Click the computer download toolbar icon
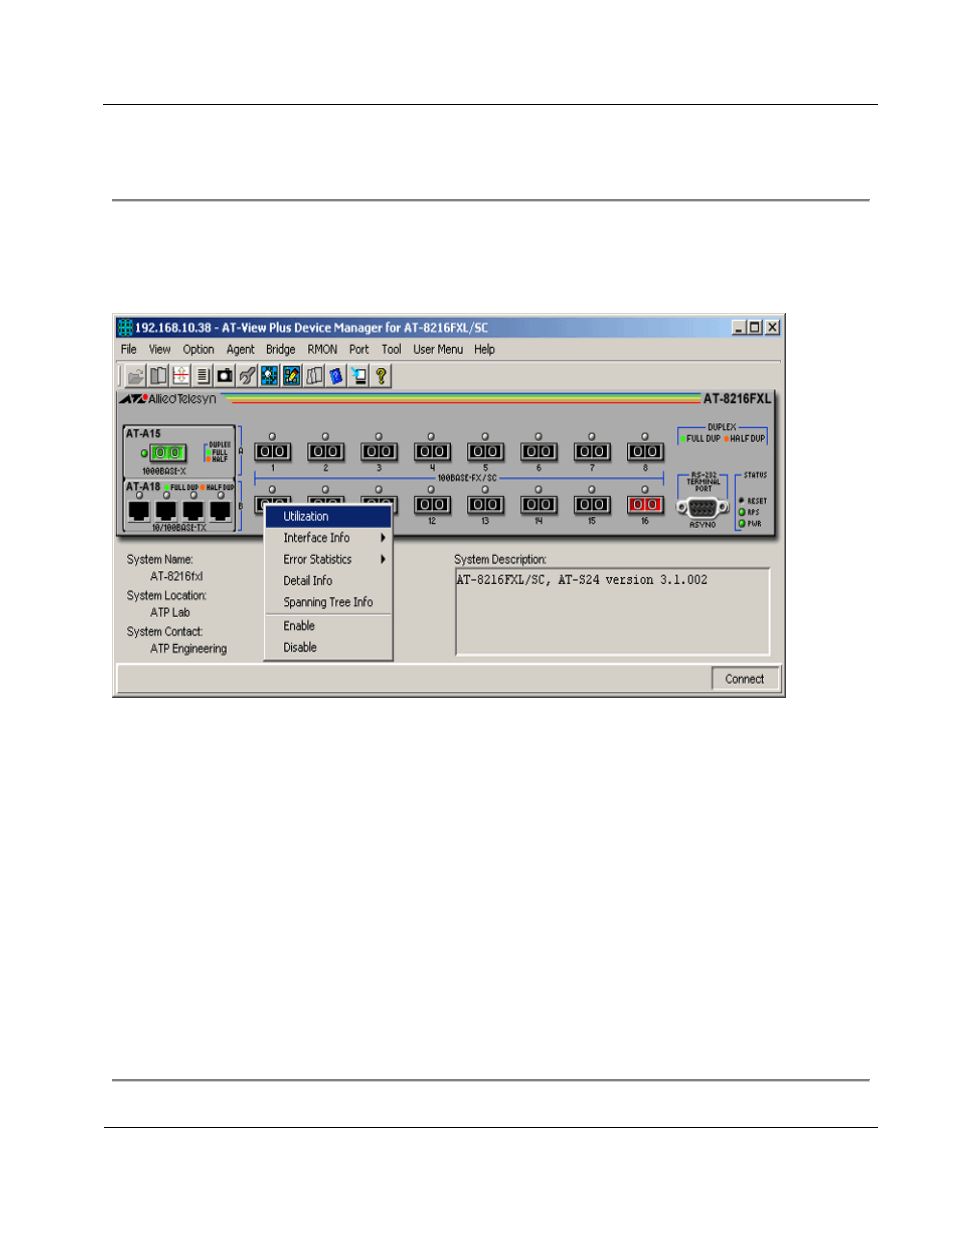 click(x=358, y=376)
